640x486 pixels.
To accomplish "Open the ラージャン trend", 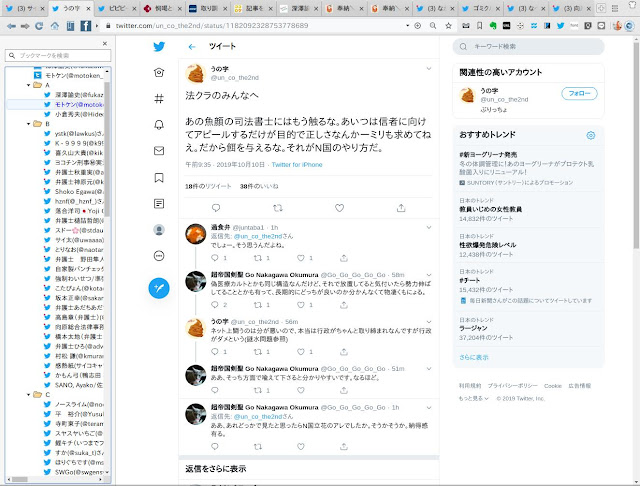I will pos(473,328).
